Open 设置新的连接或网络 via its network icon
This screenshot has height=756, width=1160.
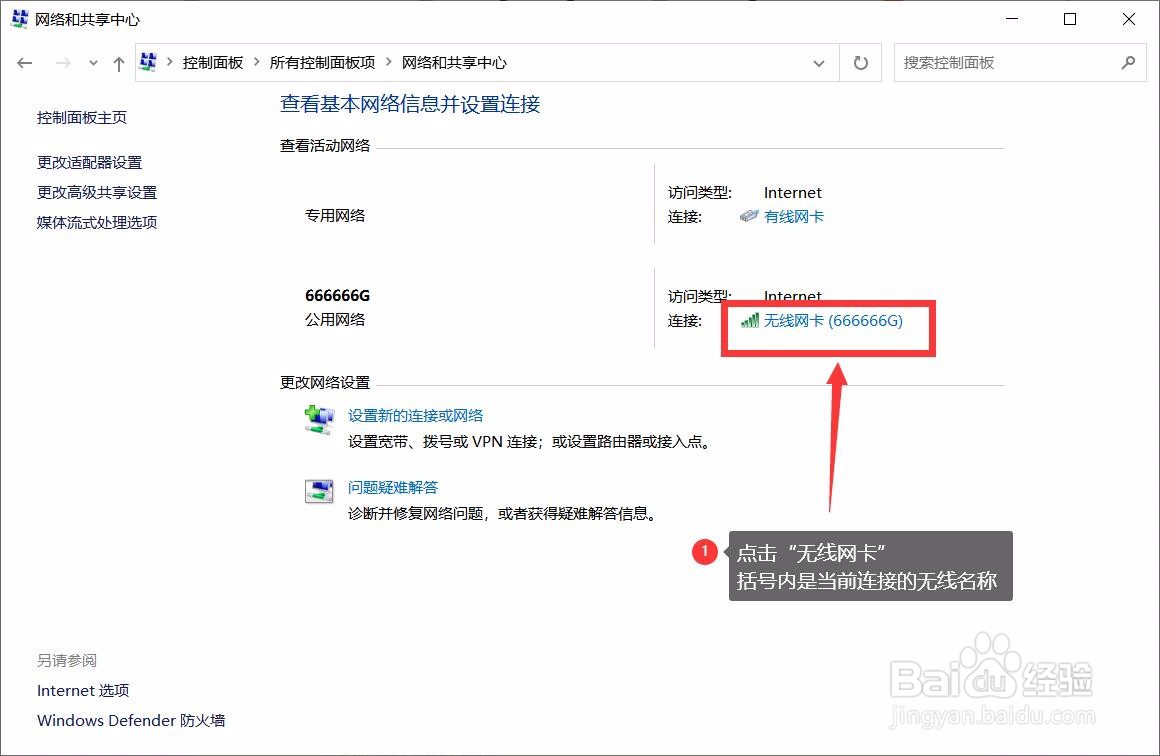318,418
